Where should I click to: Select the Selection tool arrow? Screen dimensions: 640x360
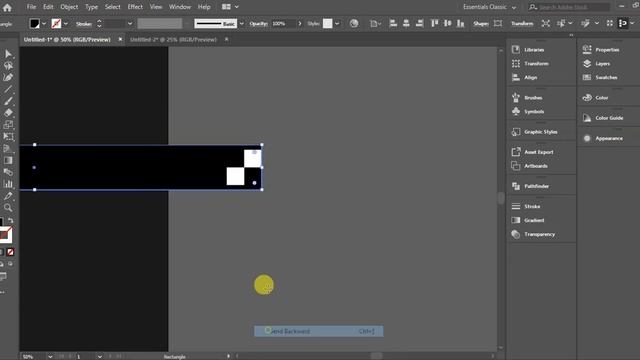click(8, 54)
